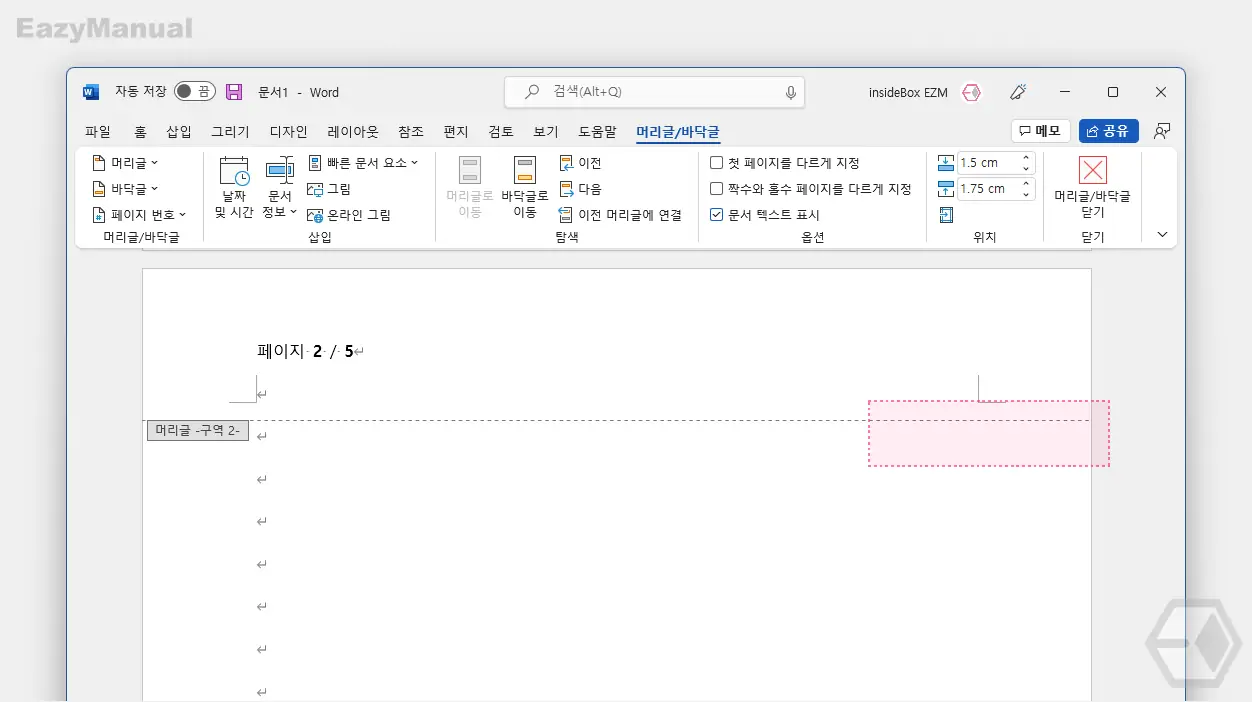Check 짝수와 홀수 페이지를 다르게 지정
The height and width of the screenshot is (702, 1252).
click(716, 188)
